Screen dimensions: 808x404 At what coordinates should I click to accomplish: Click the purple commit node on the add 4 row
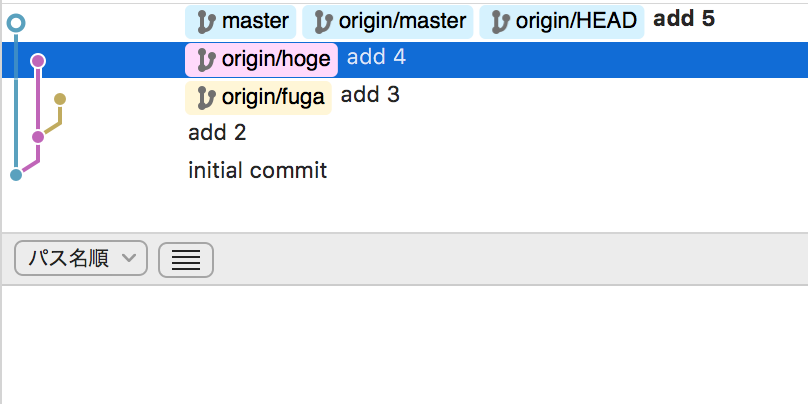coord(38,61)
